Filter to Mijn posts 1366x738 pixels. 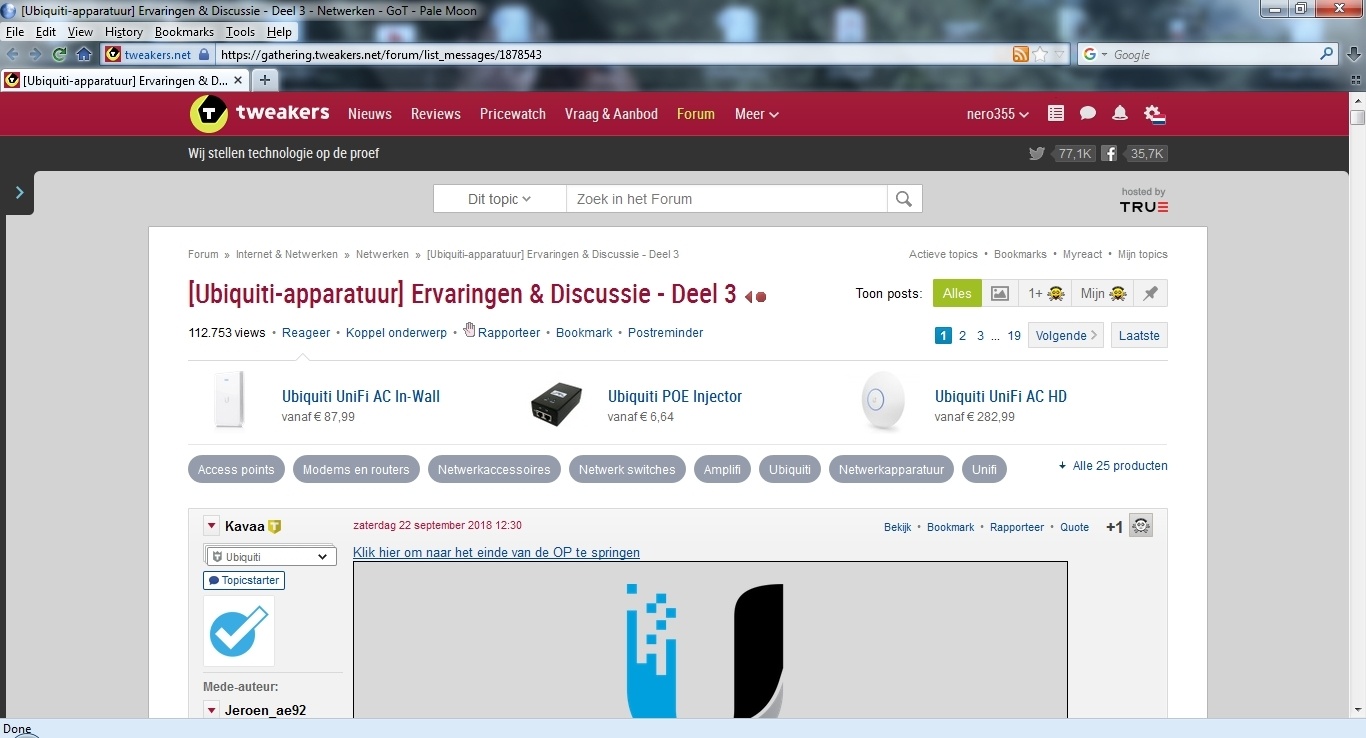point(1103,293)
